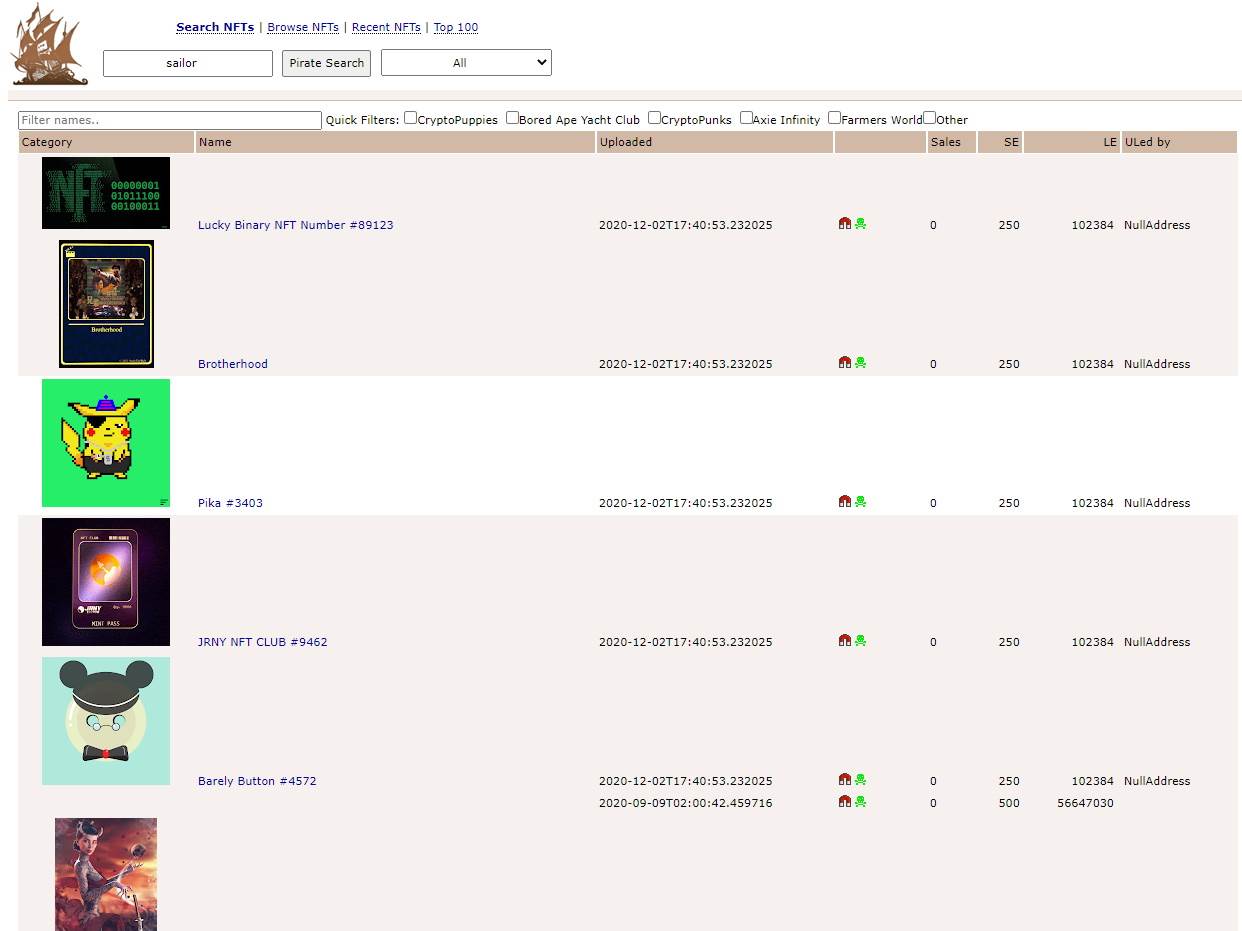This screenshot has height=931, width=1242.
Task: Enable the CryptoPunks quick filter
Action: click(653, 117)
